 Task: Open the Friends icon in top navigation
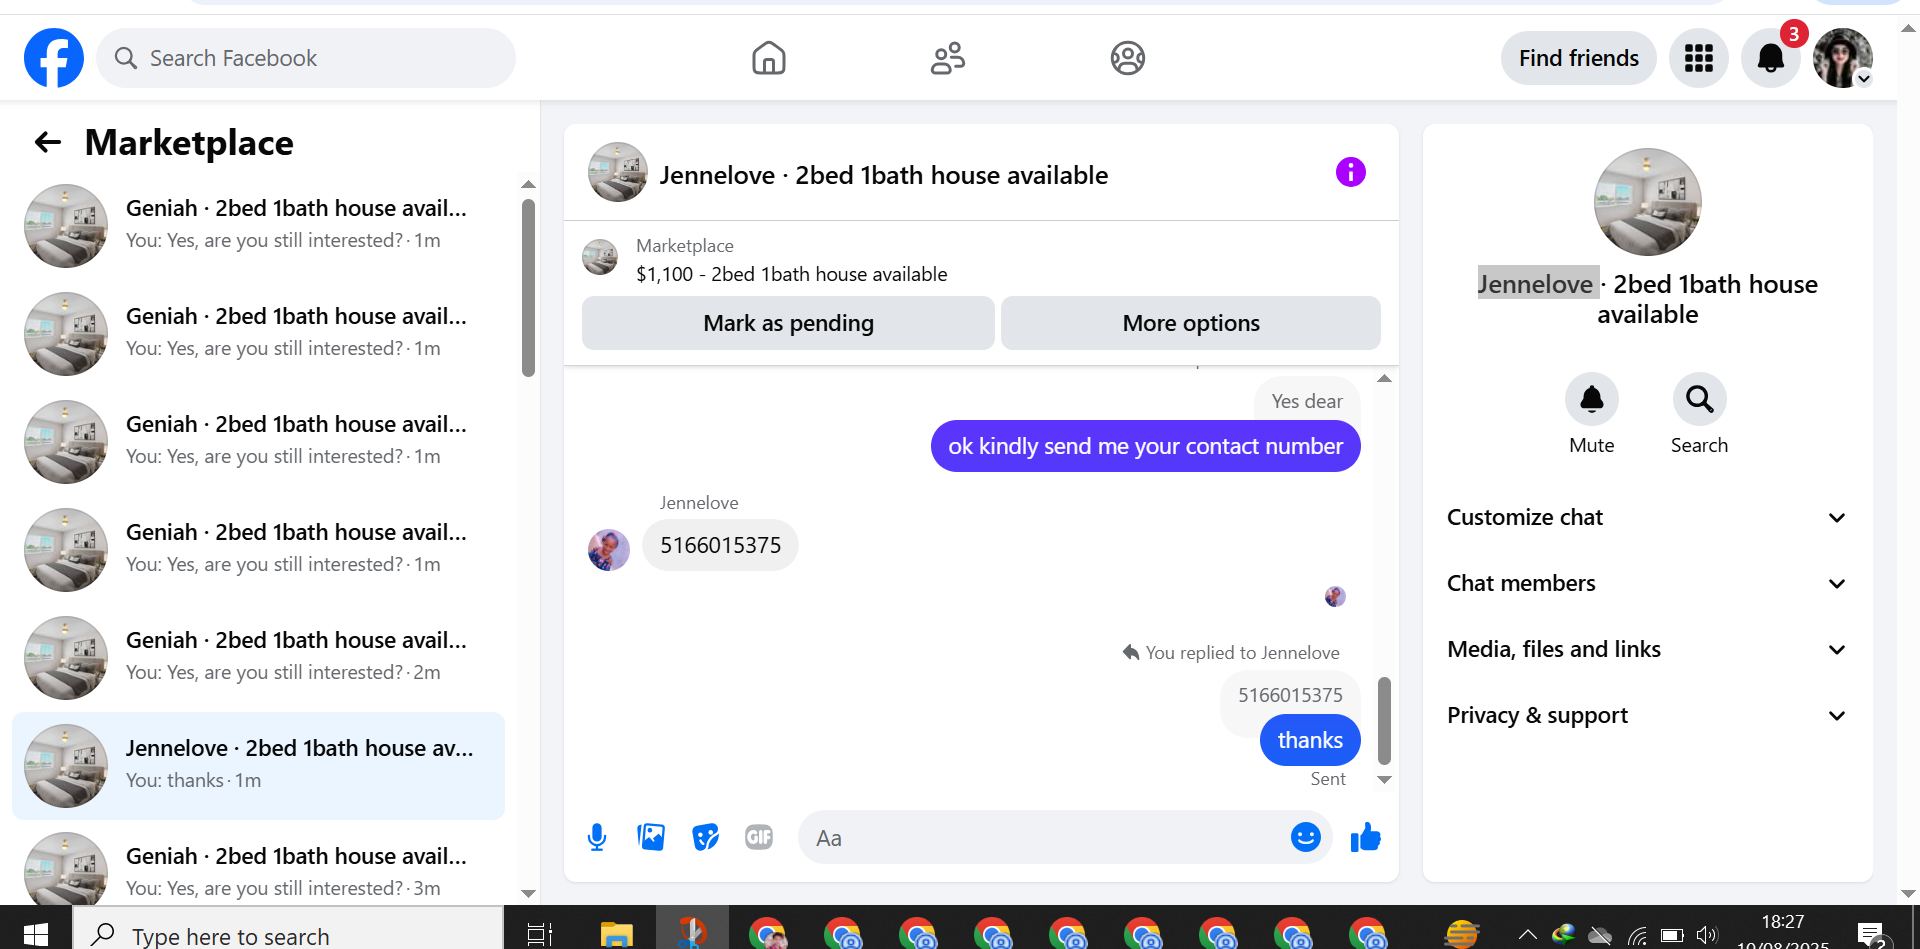pos(948,58)
